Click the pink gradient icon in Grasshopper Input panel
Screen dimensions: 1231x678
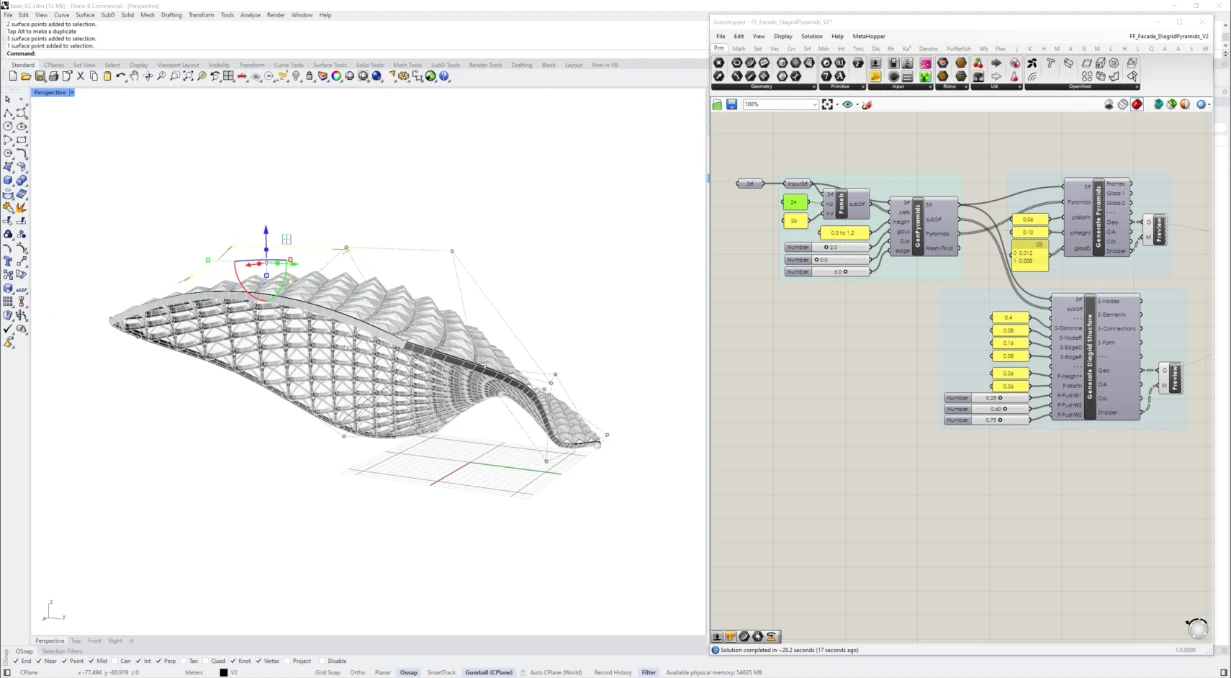pyautogui.click(x=925, y=63)
